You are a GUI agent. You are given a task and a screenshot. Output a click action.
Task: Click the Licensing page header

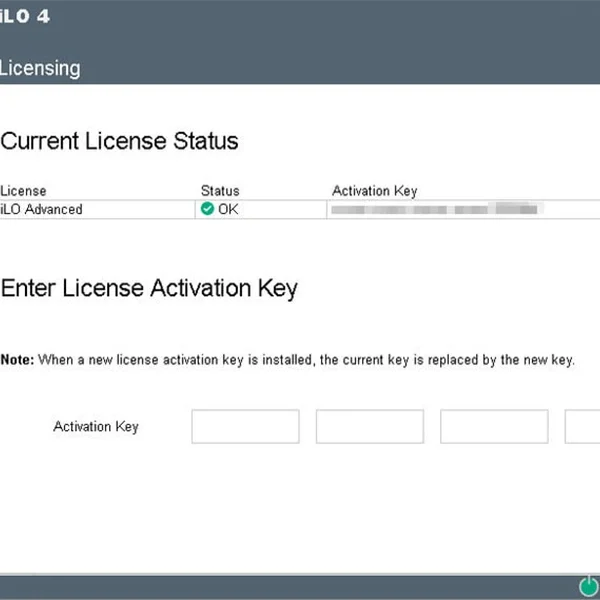point(40,68)
